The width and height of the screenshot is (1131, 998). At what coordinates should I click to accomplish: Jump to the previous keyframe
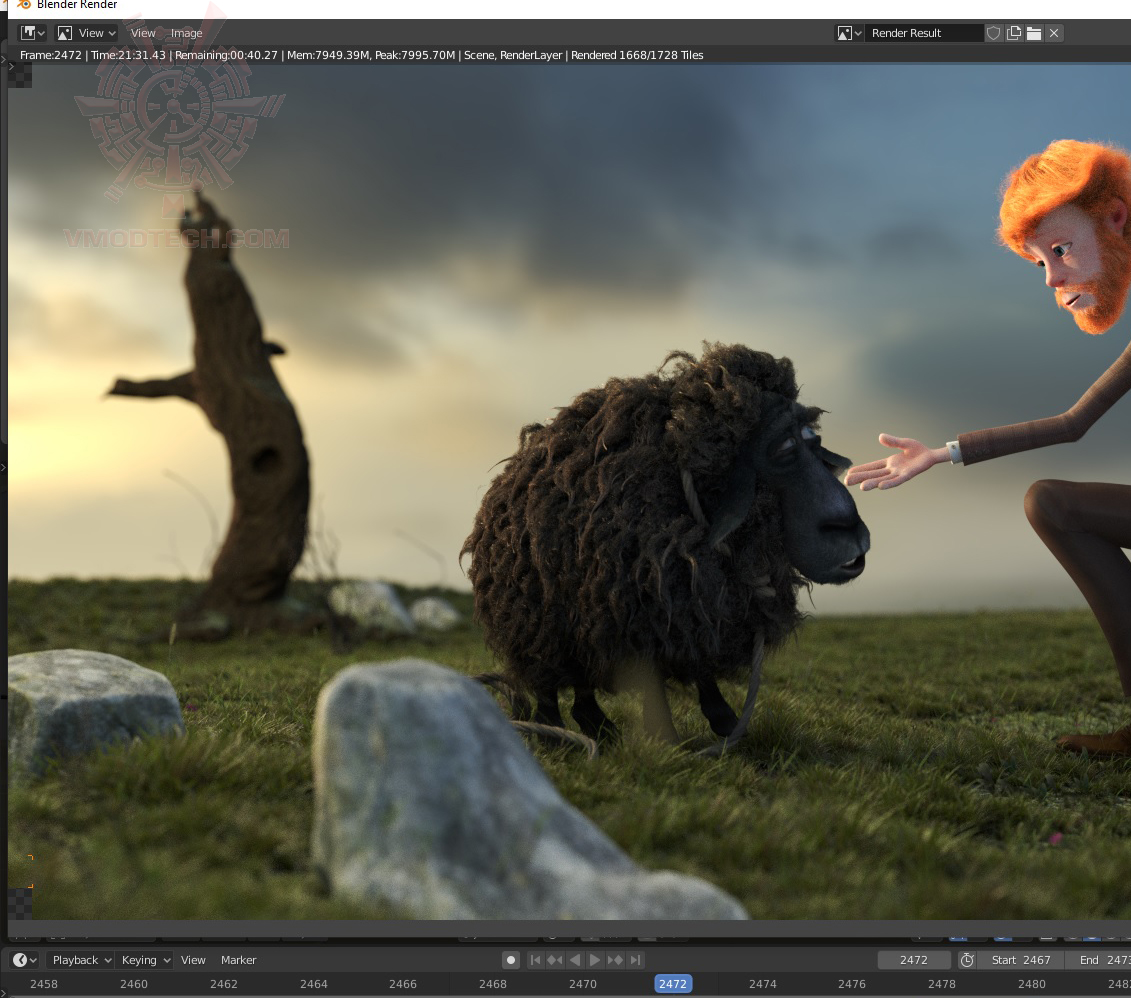click(555, 960)
